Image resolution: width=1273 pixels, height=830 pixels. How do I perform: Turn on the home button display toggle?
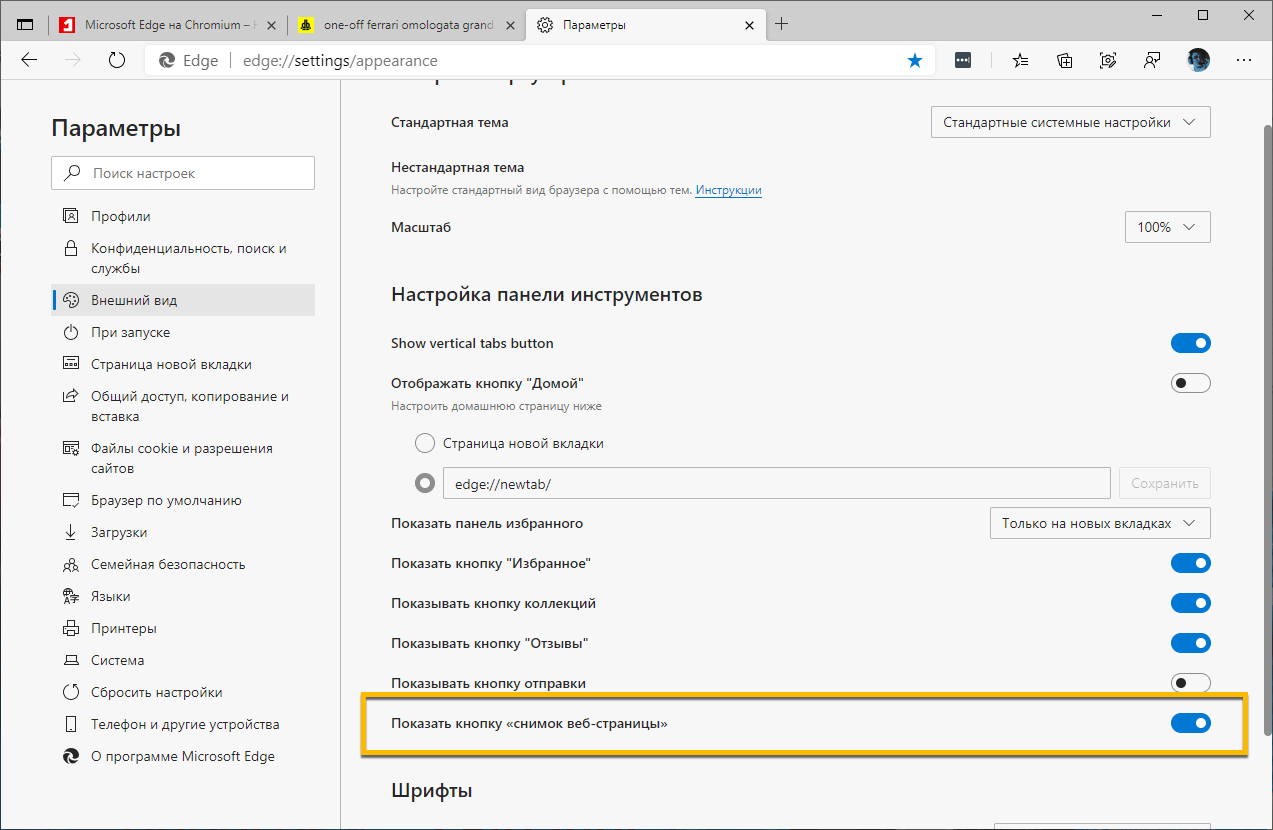click(x=1190, y=382)
